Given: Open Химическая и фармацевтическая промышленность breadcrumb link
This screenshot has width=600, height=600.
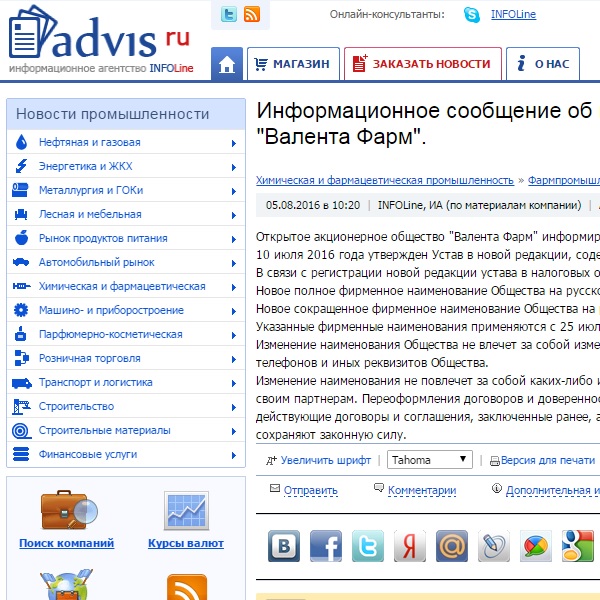Looking at the screenshot, I should pos(385,180).
